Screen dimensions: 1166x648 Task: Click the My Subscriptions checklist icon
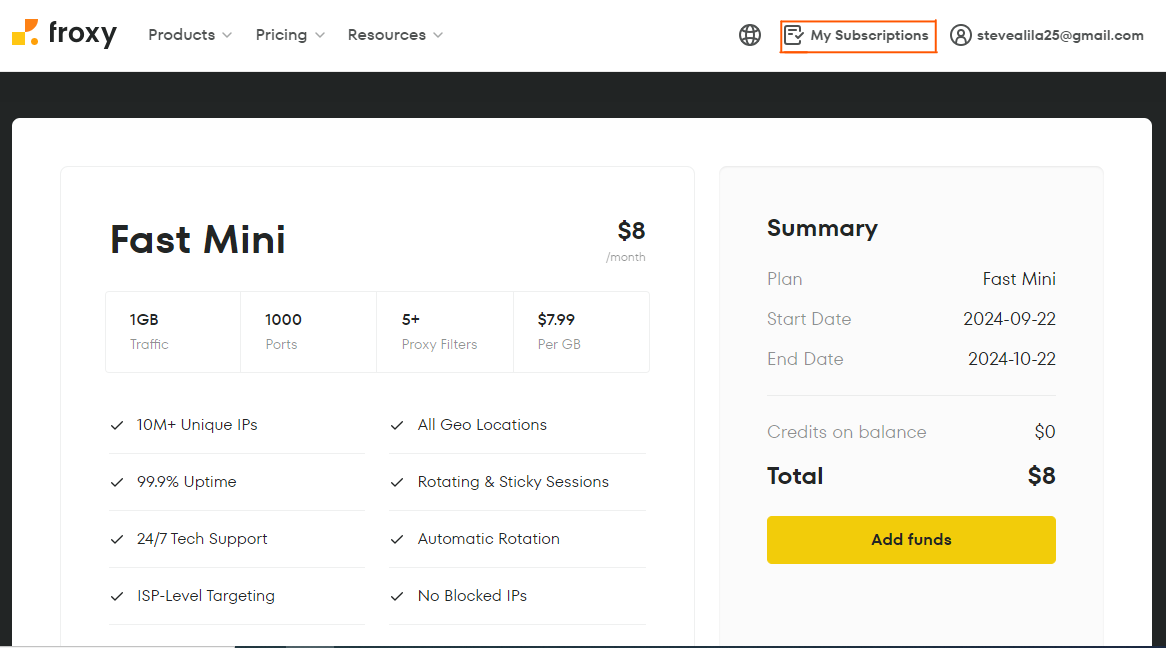[x=794, y=35]
